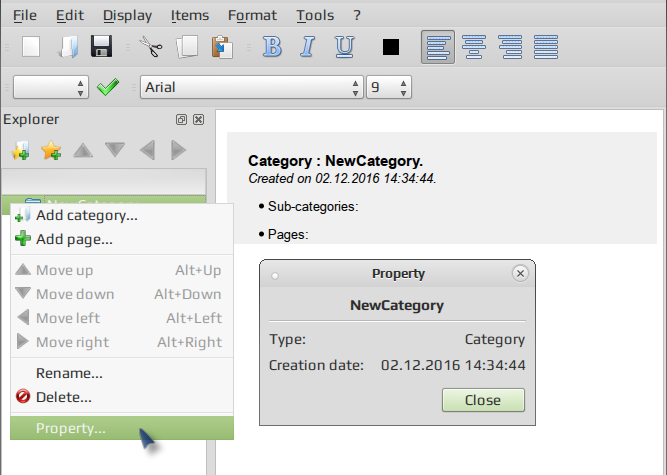Toggle bold formatting
Viewport: 667px width, 475px height.
(272, 46)
